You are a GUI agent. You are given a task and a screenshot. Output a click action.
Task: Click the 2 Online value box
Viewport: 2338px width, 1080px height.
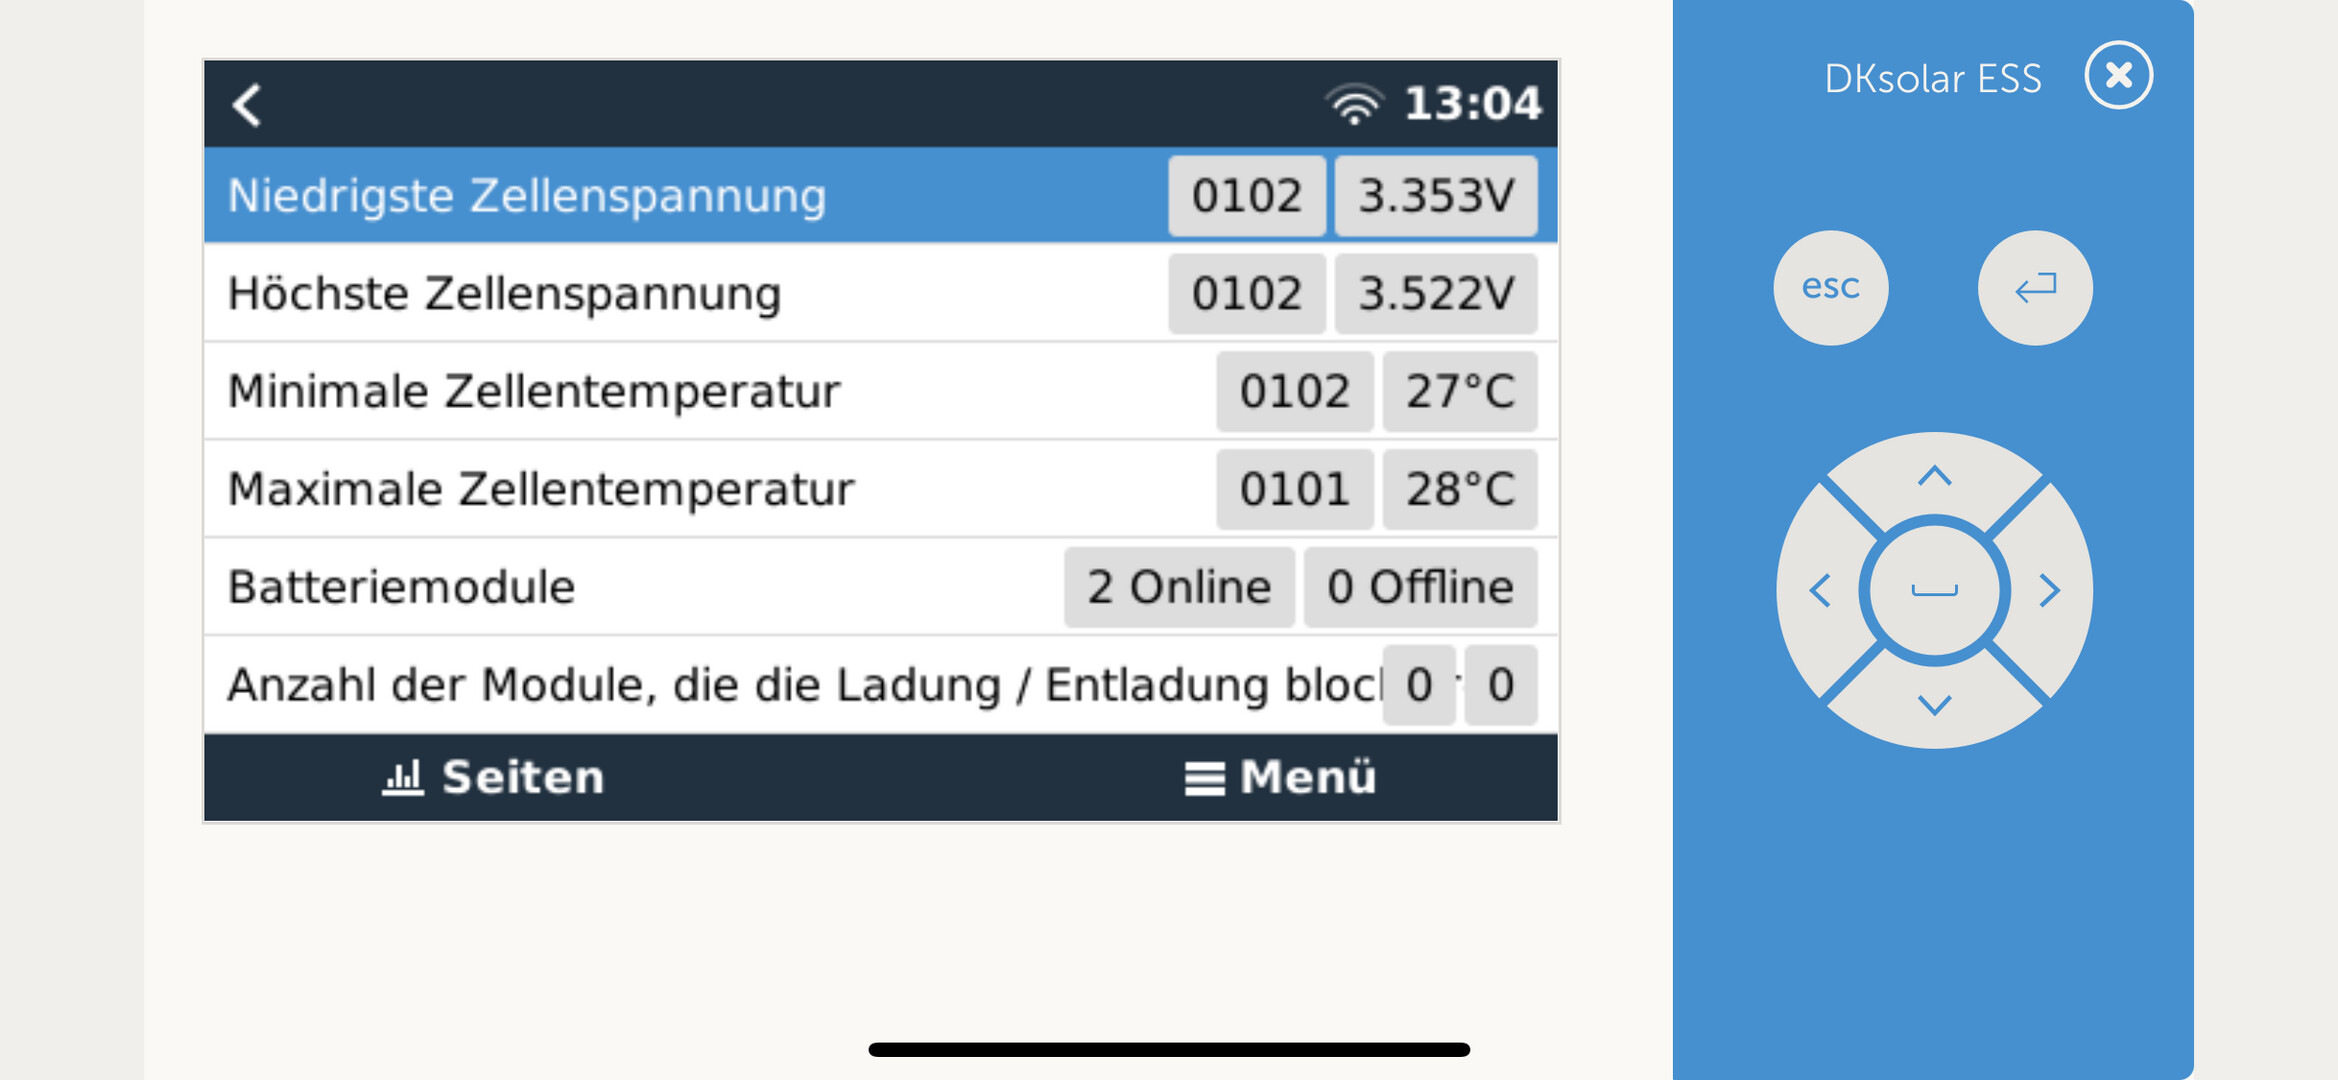click(x=1179, y=587)
